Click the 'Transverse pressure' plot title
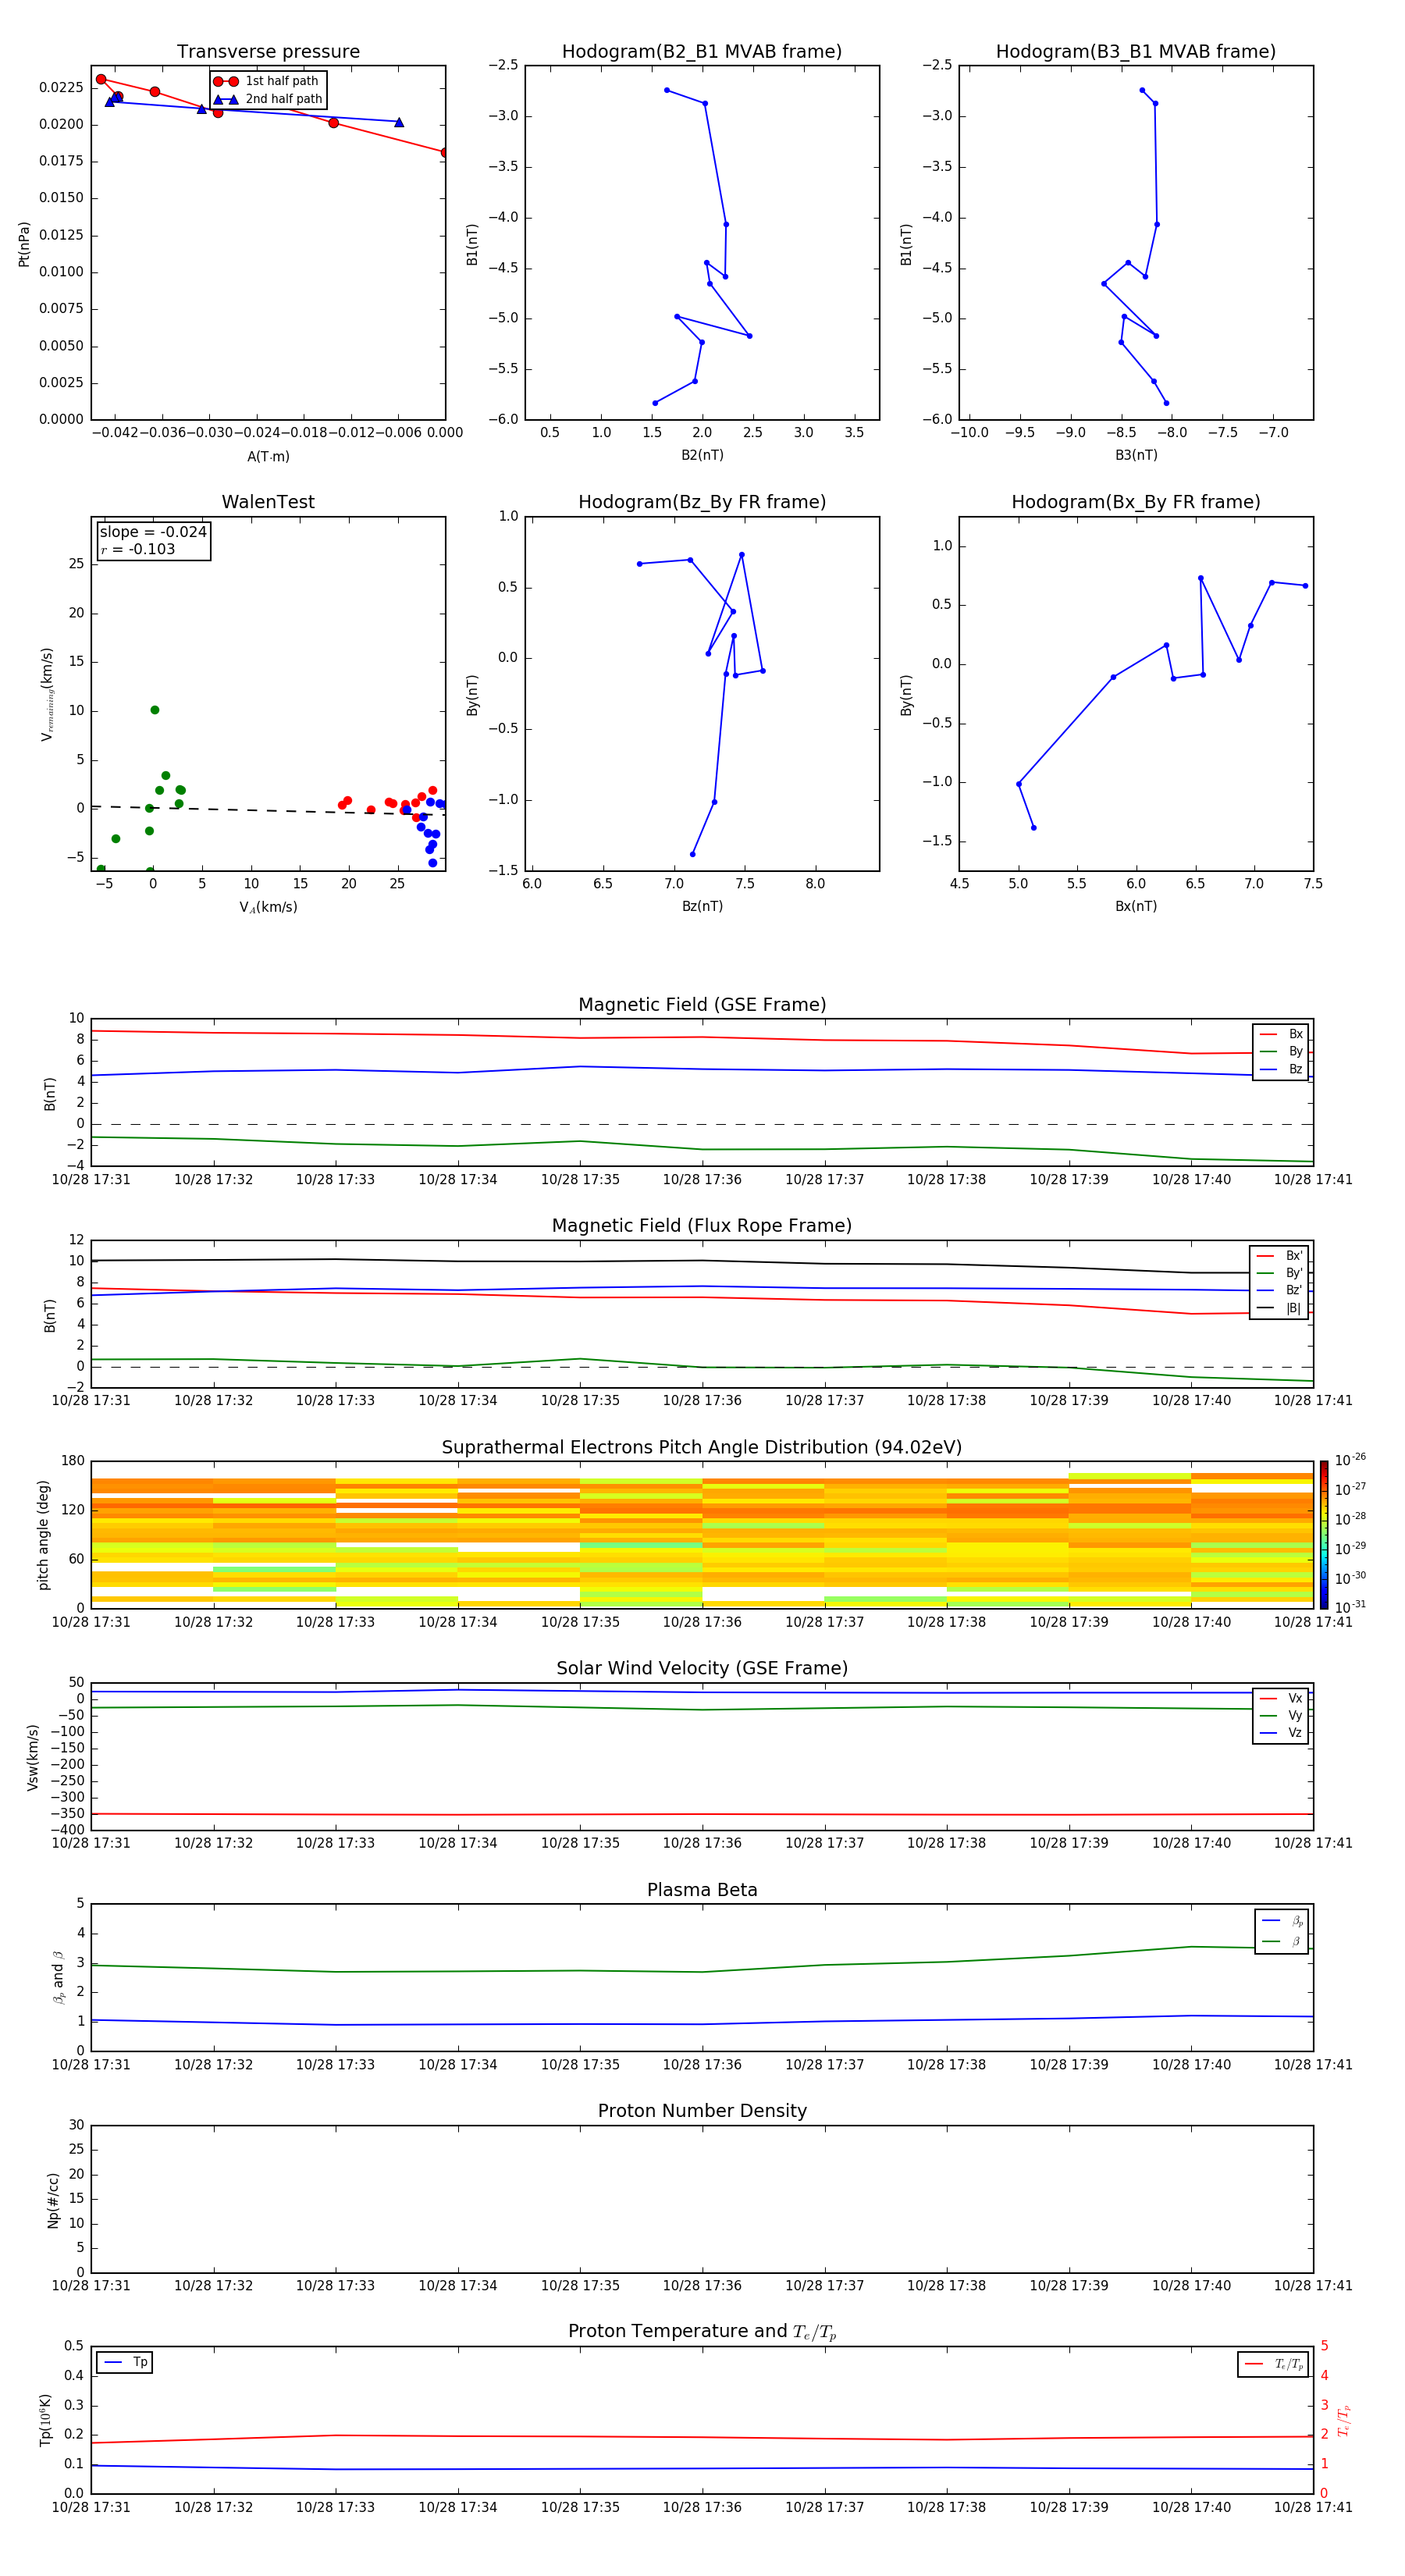 [268, 51]
